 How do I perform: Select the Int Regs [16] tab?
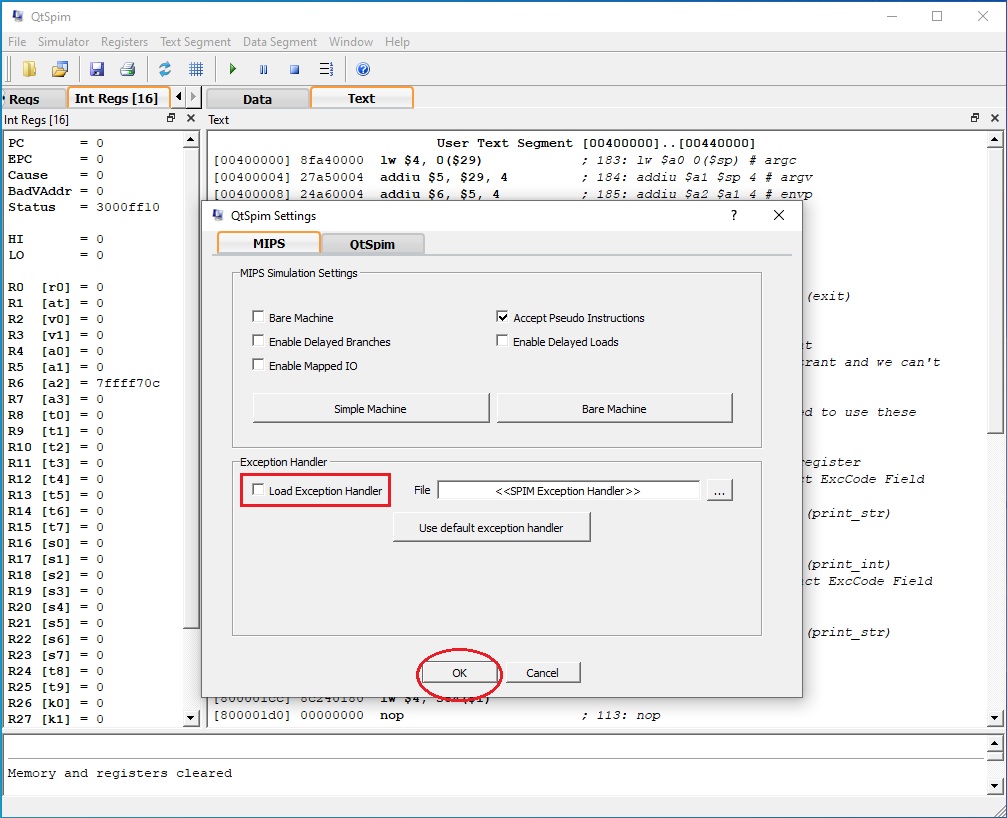click(x=118, y=98)
